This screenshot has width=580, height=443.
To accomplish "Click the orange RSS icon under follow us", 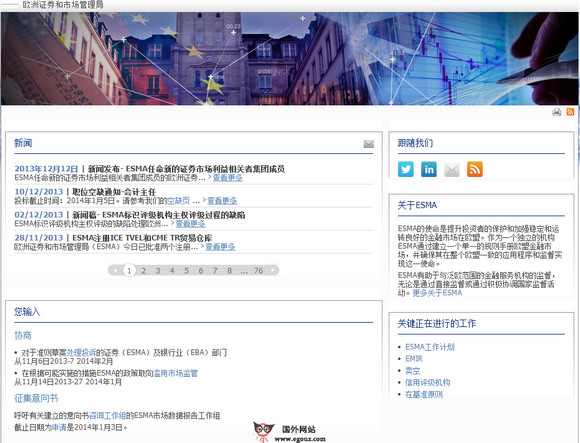I will point(475,169).
